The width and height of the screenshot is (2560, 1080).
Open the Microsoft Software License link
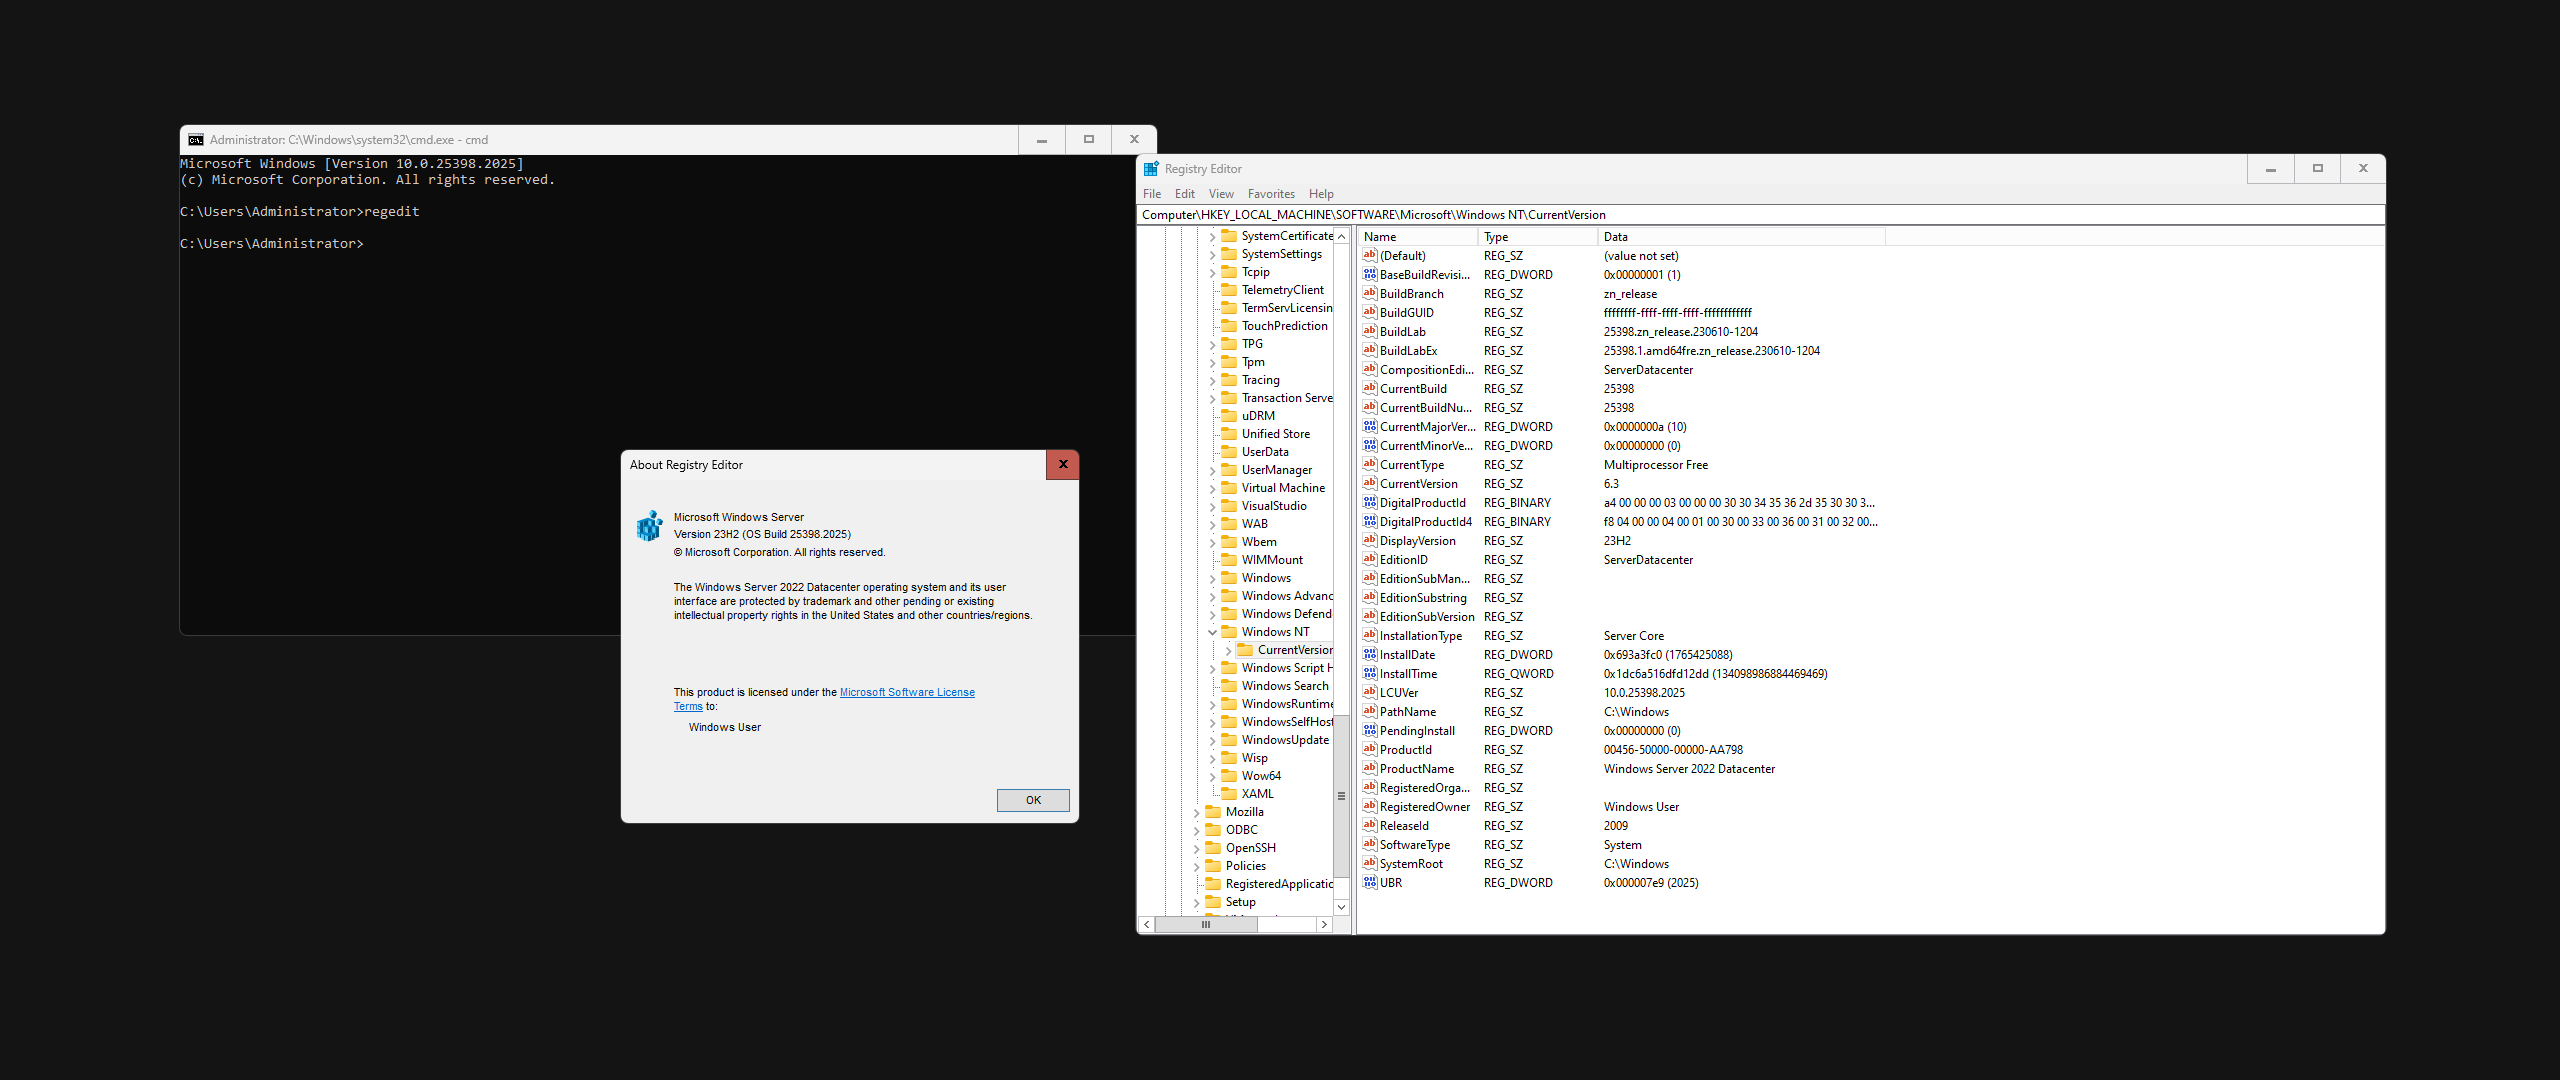pyautogui.click(x=906, y=692)
